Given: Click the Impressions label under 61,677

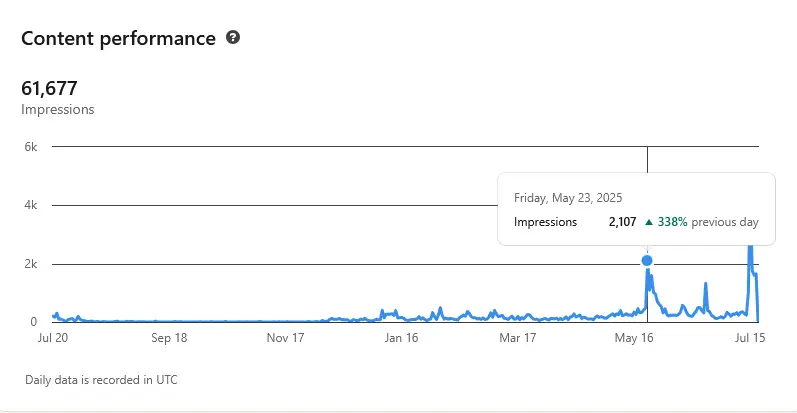Looking at the screenshot, I should (57, 109).
